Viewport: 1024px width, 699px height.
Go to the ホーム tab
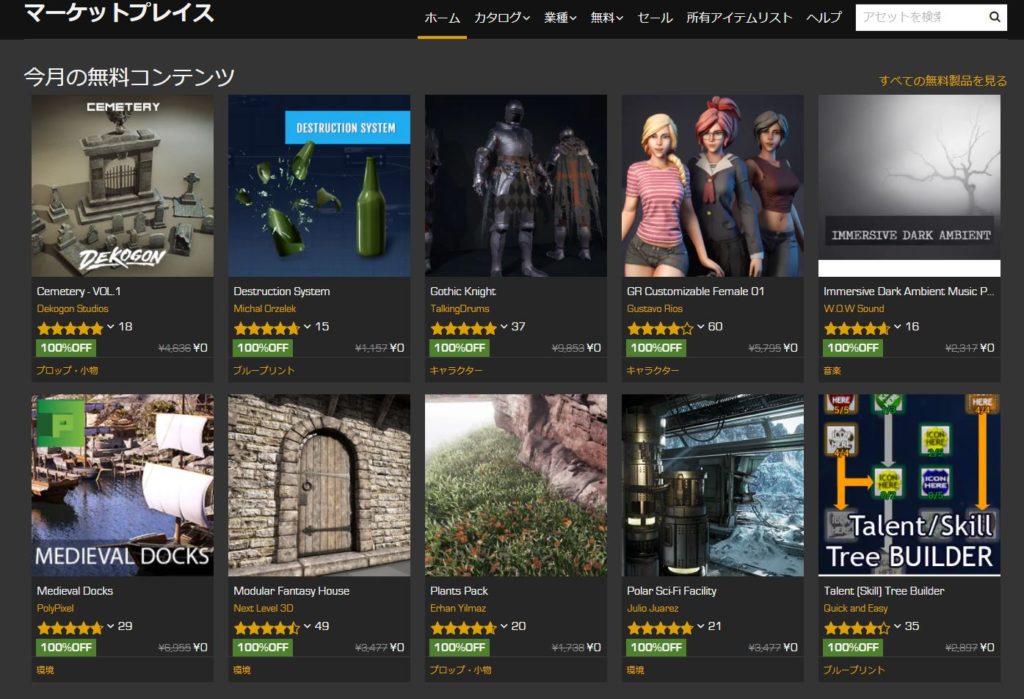(x=442, y=18)
